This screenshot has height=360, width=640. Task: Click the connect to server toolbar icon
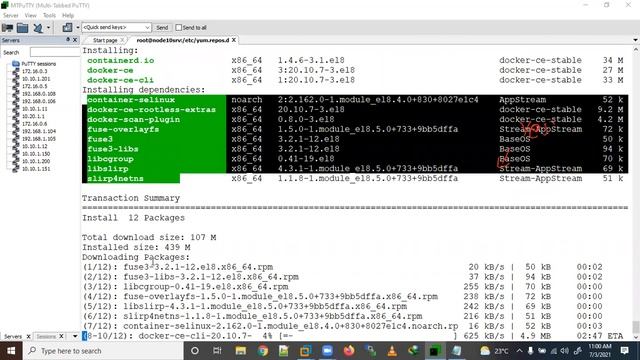pos(7,28)
